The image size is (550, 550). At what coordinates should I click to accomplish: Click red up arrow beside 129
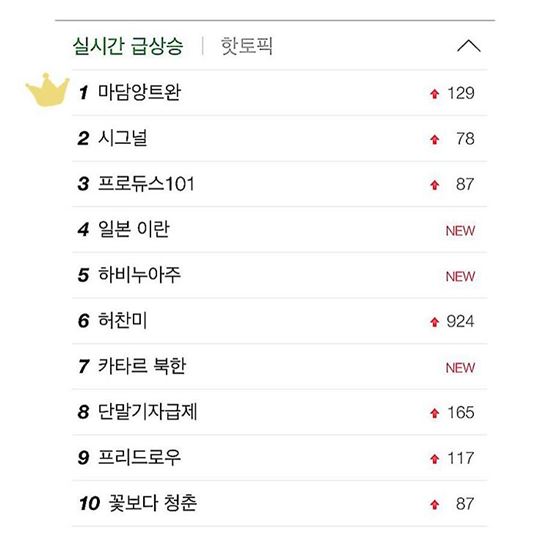tap(435, 94)
